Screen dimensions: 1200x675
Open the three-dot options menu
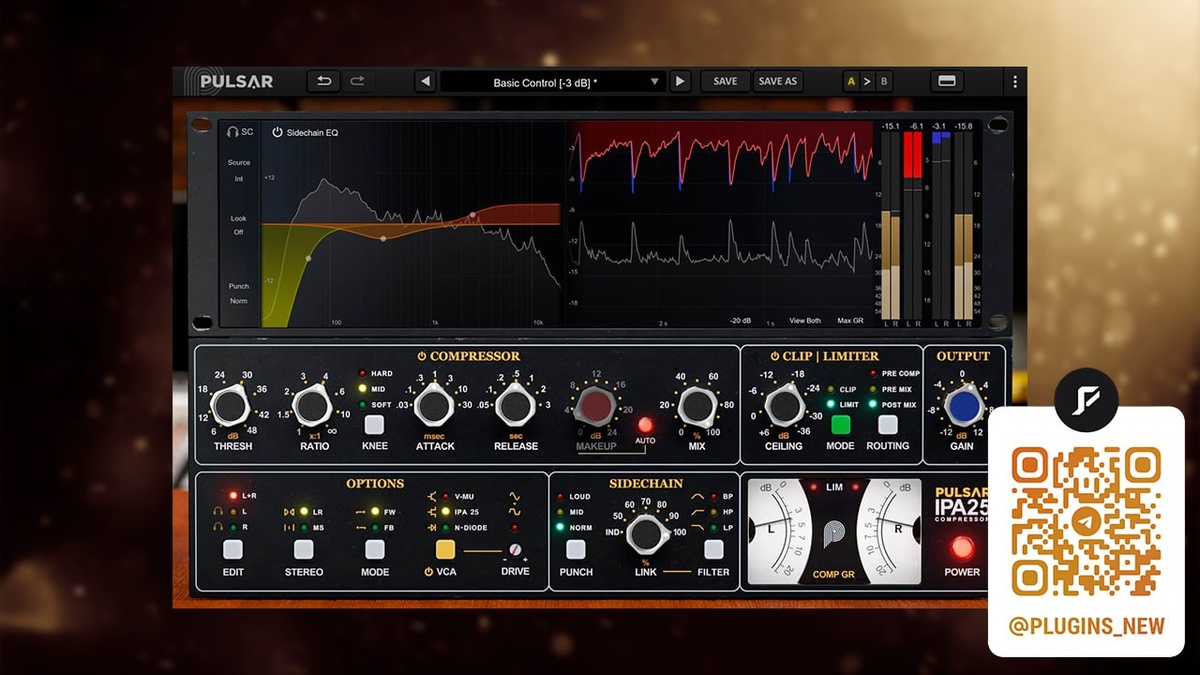(1015, 82)
